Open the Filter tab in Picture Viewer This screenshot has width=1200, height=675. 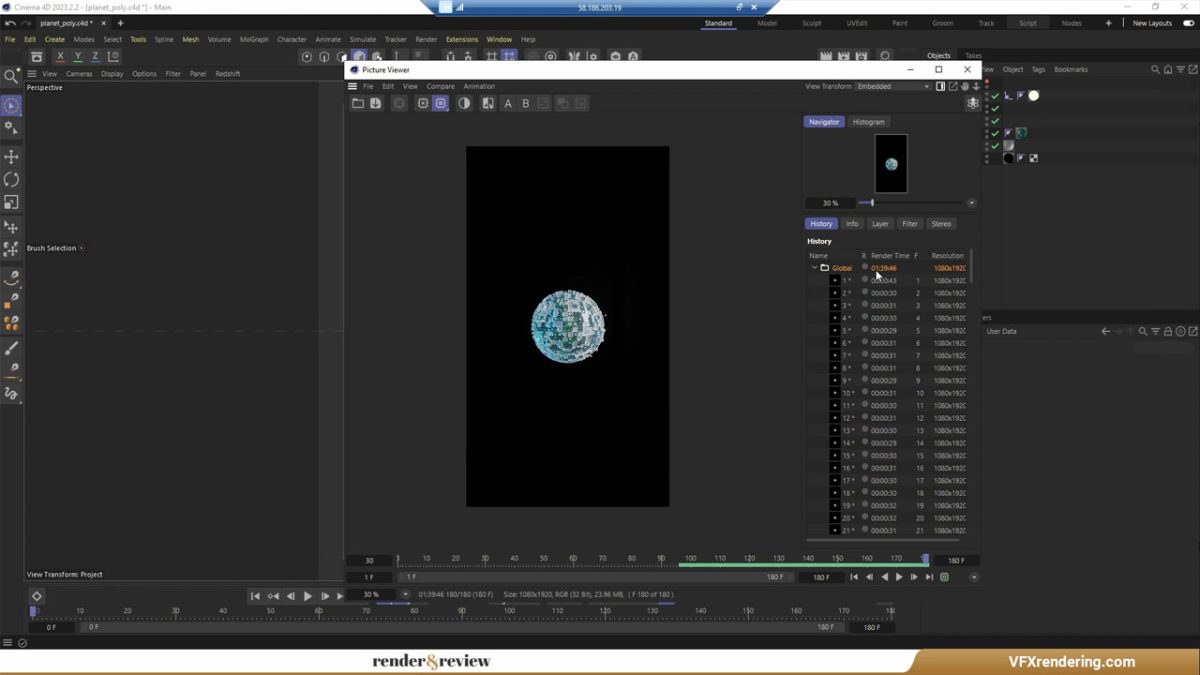(x=909, y=224)
